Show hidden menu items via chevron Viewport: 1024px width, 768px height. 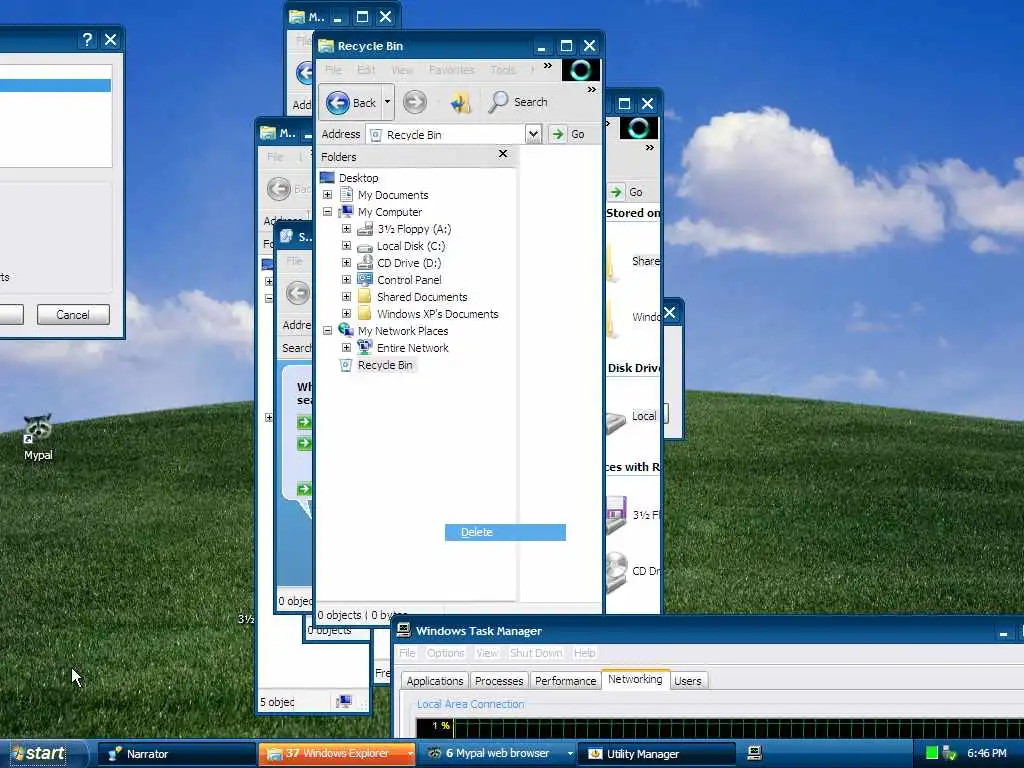pyautogui.click(x=548, y=65)
